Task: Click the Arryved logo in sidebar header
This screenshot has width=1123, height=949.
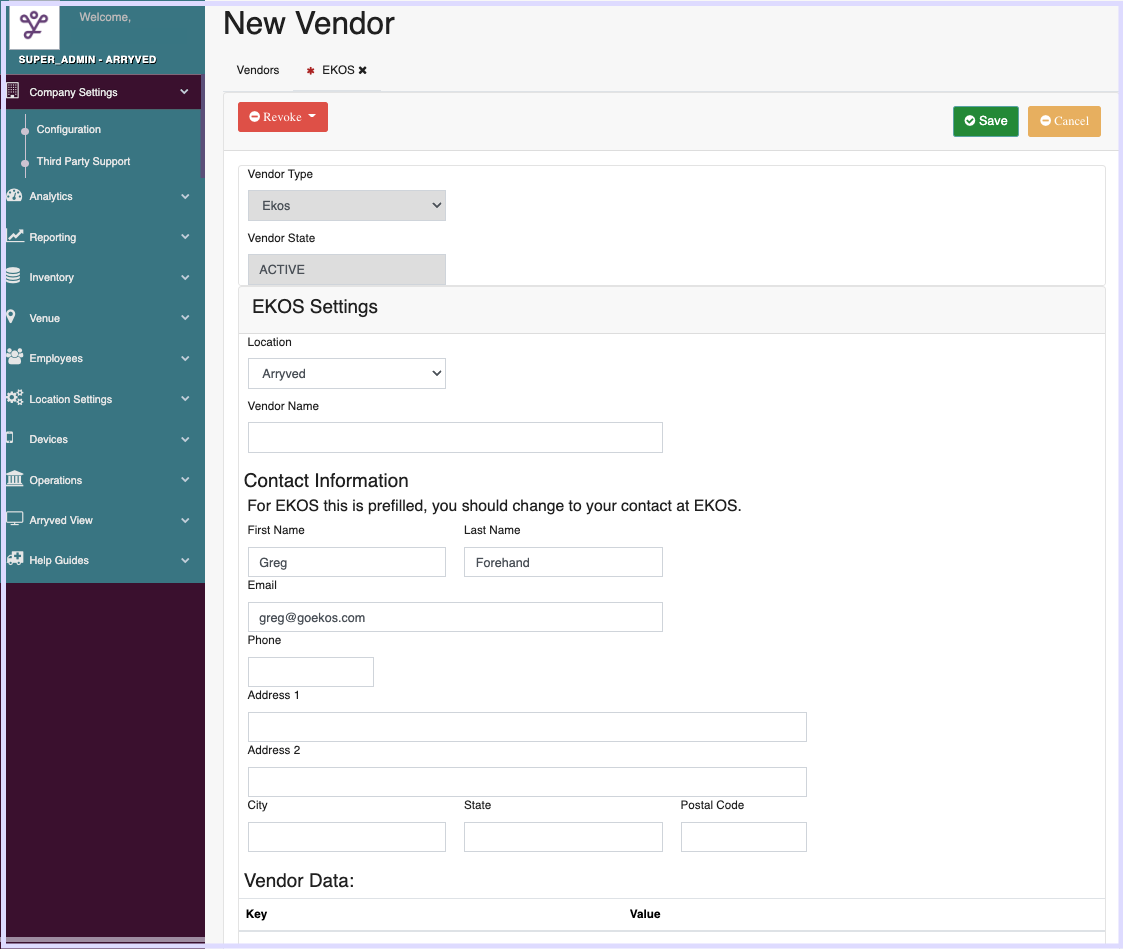Action: pyautogui.click(x=34, y=27)
